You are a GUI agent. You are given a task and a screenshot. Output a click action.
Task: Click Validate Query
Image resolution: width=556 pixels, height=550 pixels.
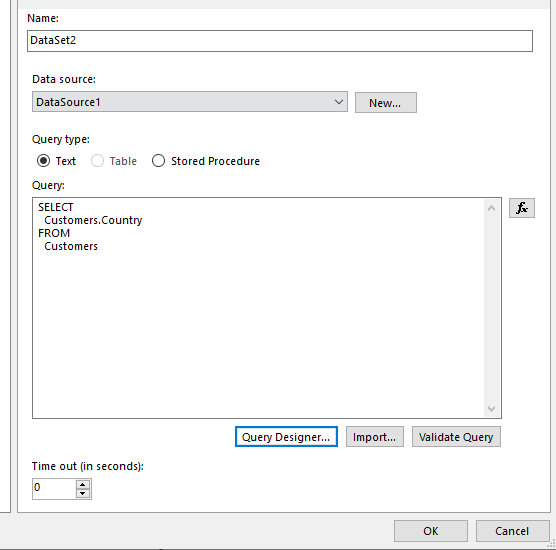click(456, 437)
